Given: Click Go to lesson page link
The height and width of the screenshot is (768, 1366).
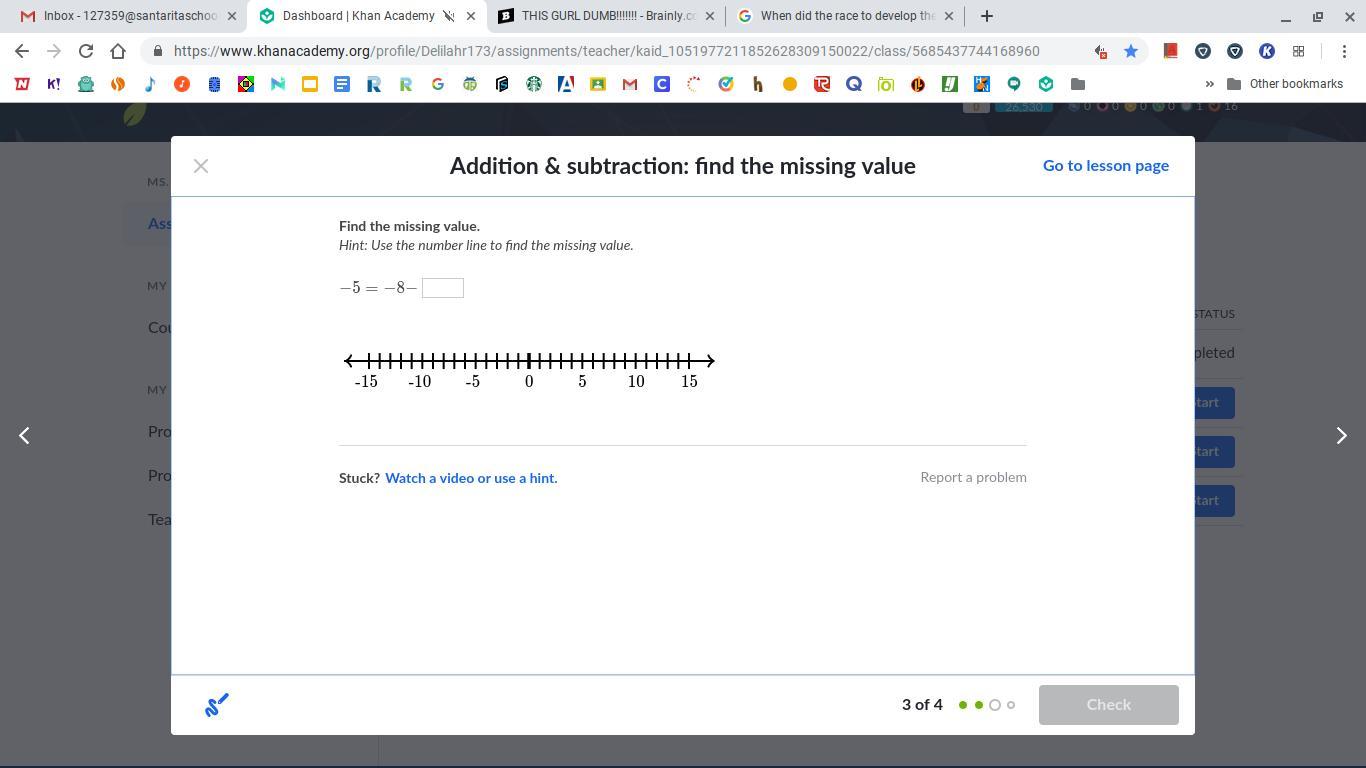Looking at the screenshot, I should click(1106, 166).
